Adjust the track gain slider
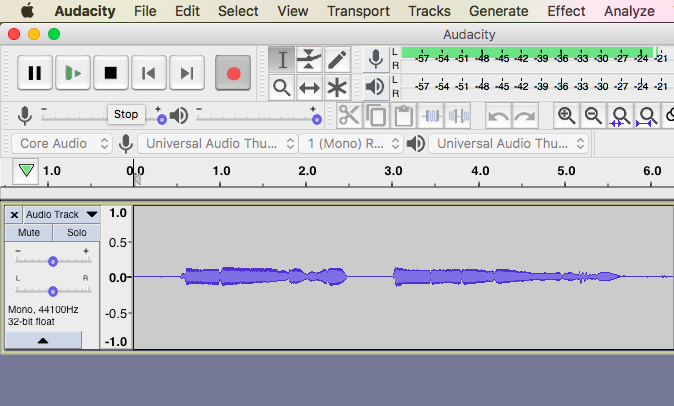 pyautogui.click(x=52, y=261)
